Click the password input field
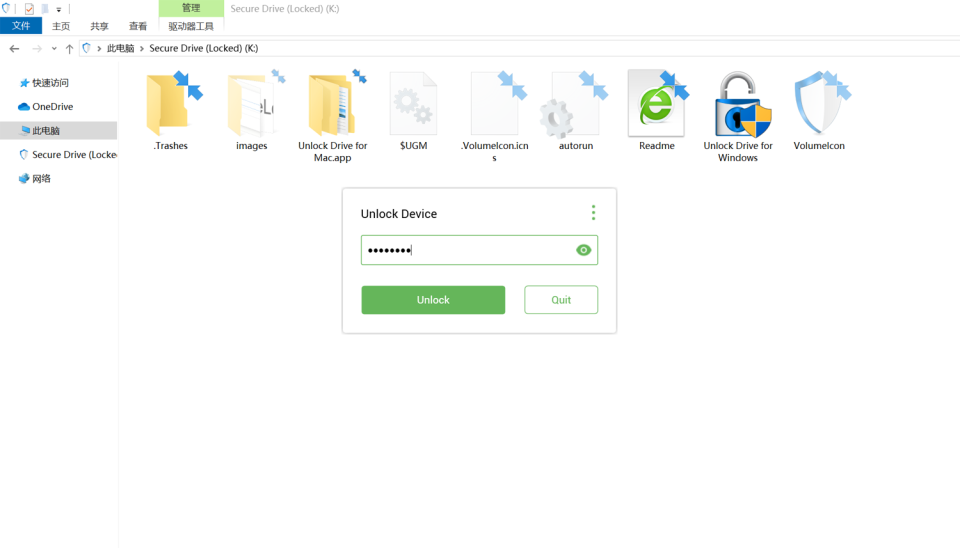960x548 pixels. (479, 250)
